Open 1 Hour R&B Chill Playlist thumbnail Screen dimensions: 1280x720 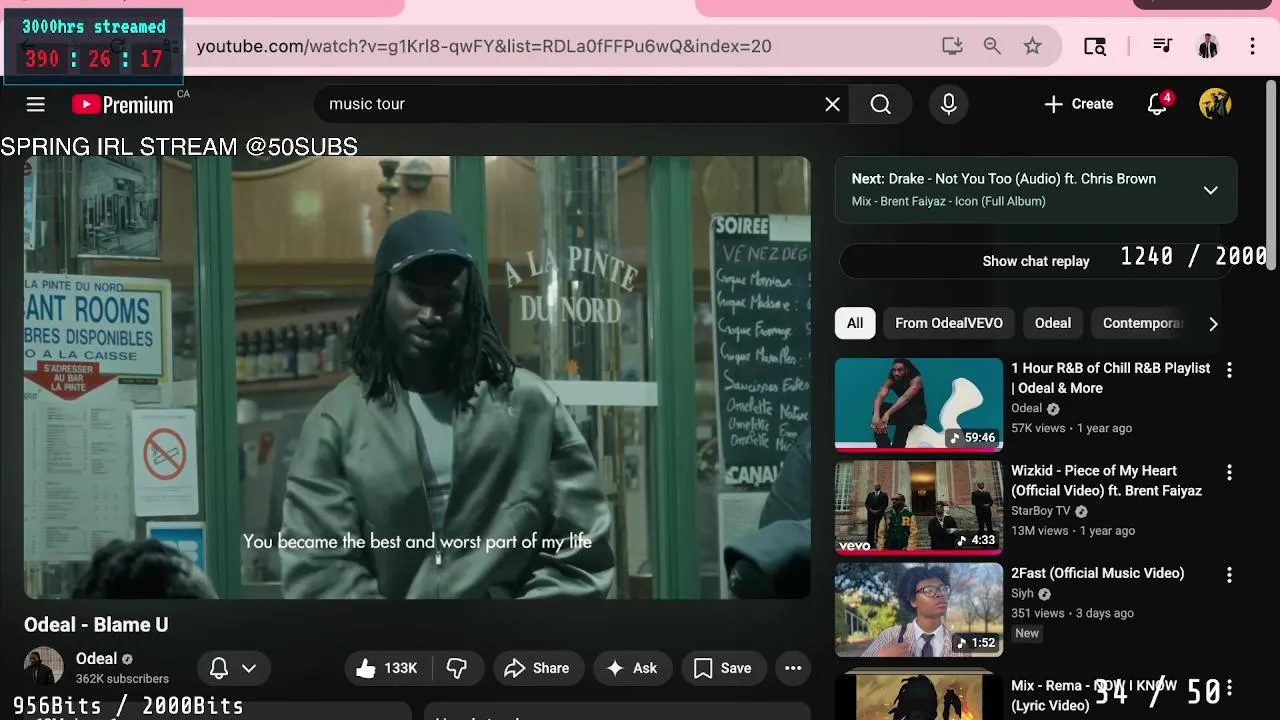click(x=919, y=405)
